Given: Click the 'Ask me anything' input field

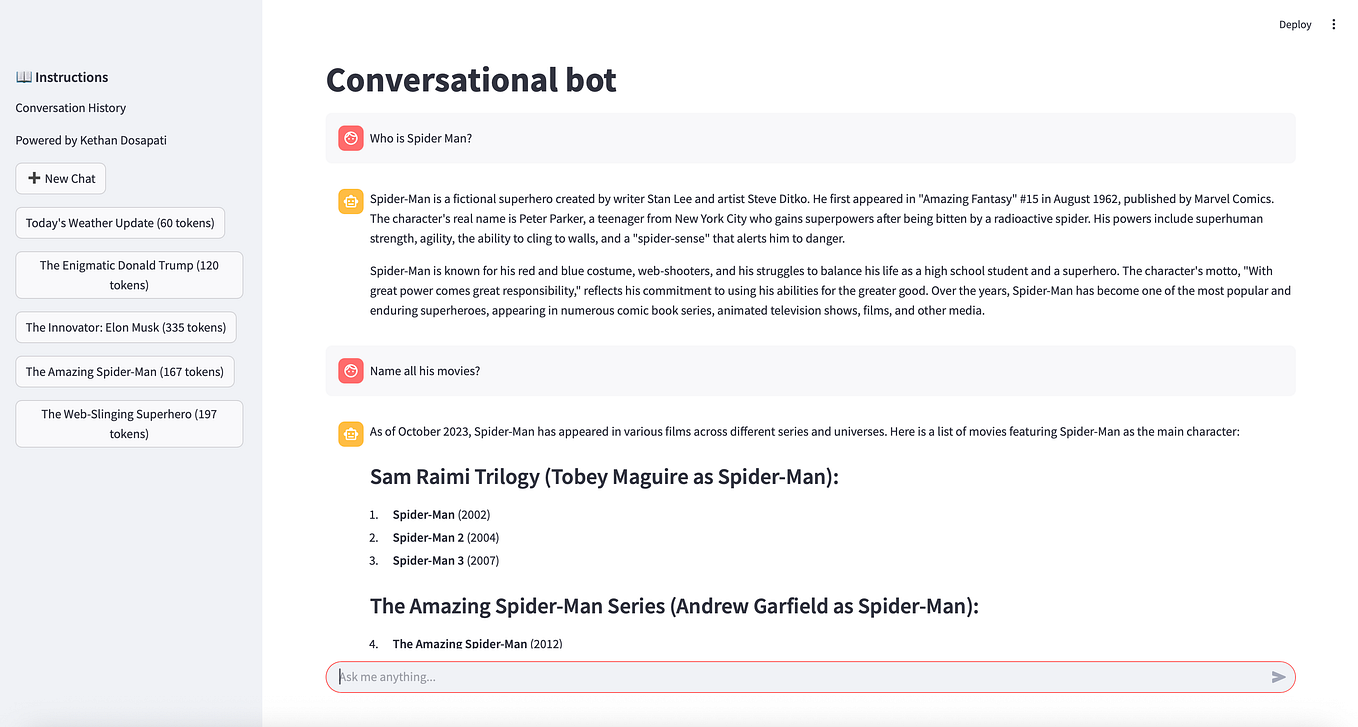Looking at the screenshot, I should (x=700, y=677).
